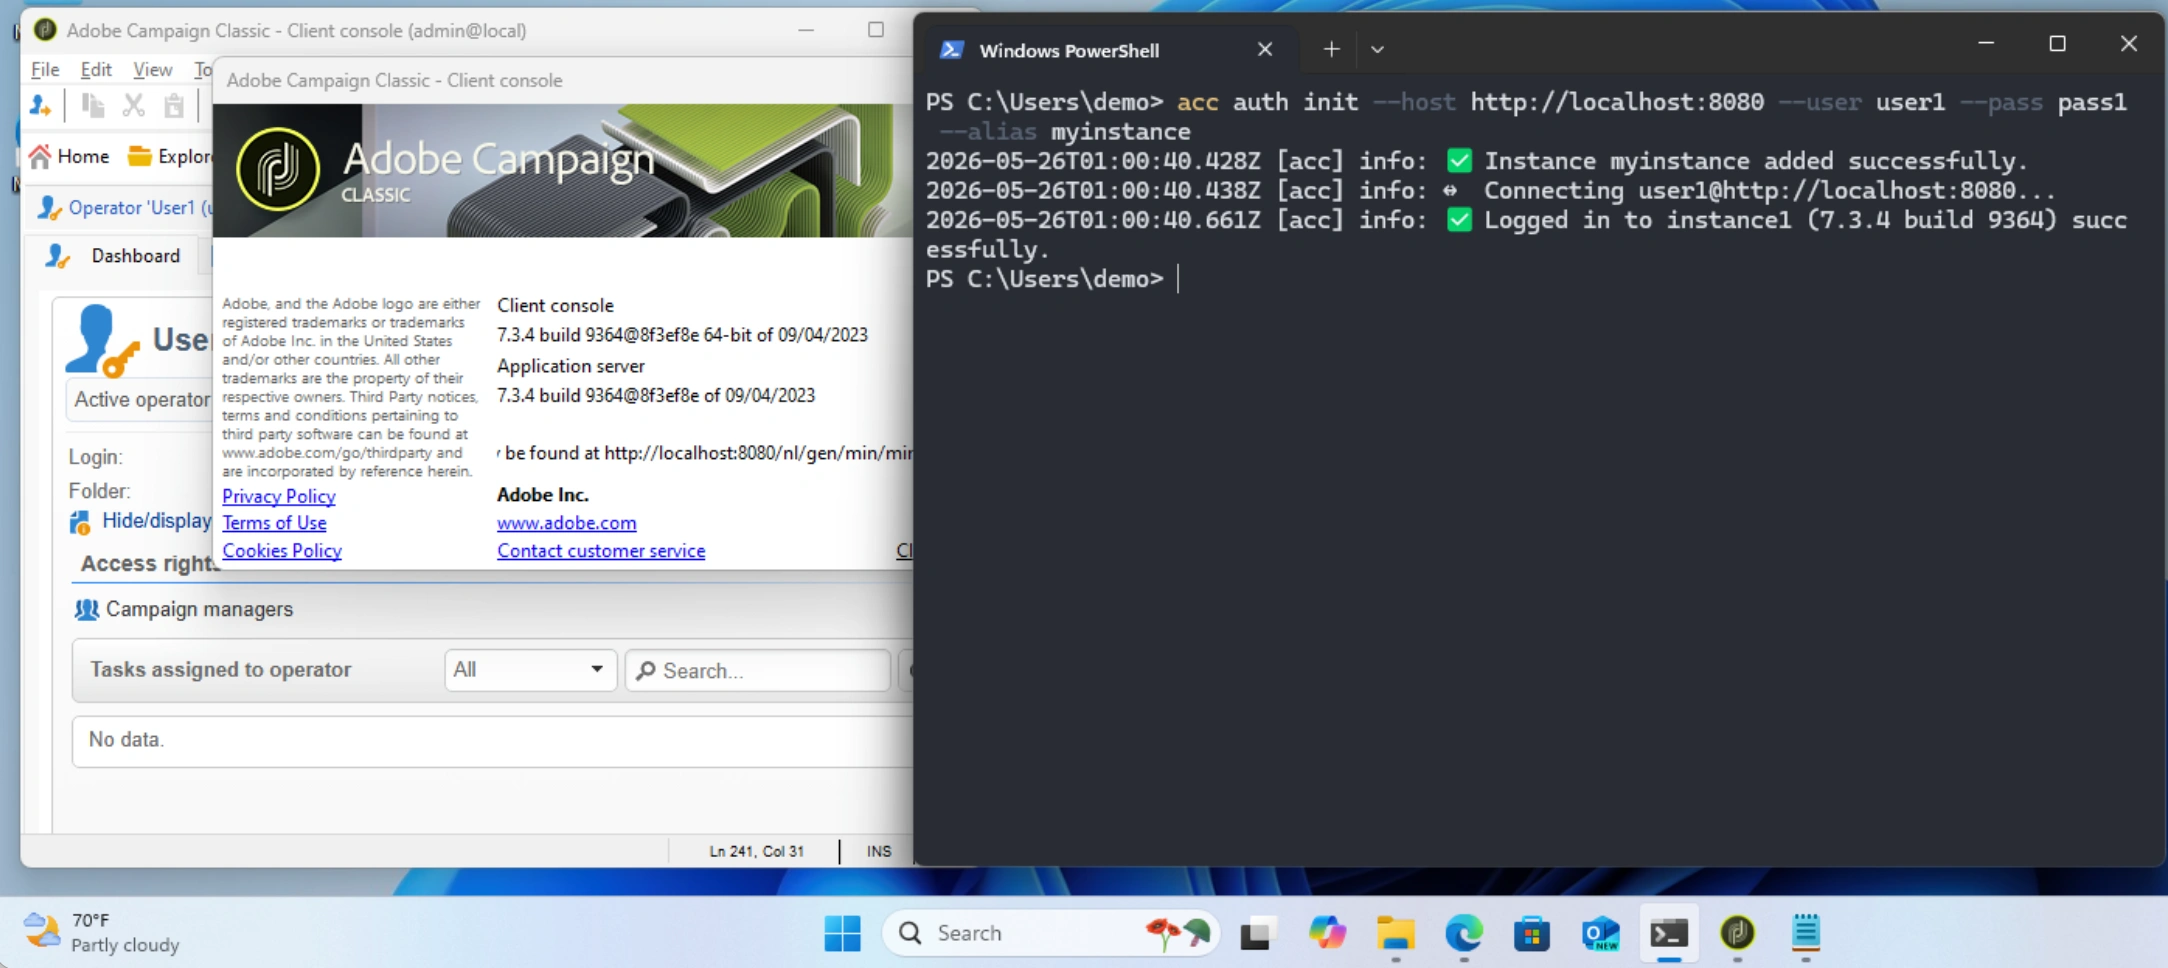The width and height of the screenshot is (2168, 968).
Task: Open the Windows Start menu
Action: 842,933
